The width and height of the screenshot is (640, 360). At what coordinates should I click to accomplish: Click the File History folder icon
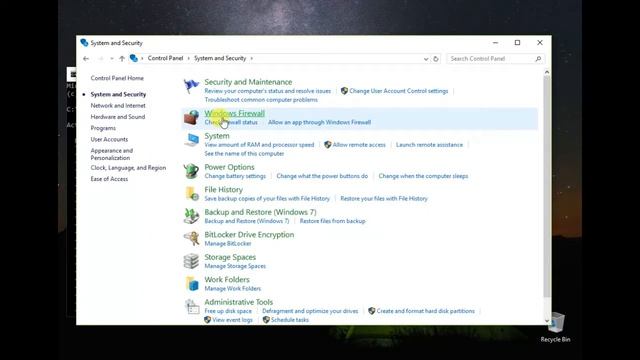click(191, 193)
